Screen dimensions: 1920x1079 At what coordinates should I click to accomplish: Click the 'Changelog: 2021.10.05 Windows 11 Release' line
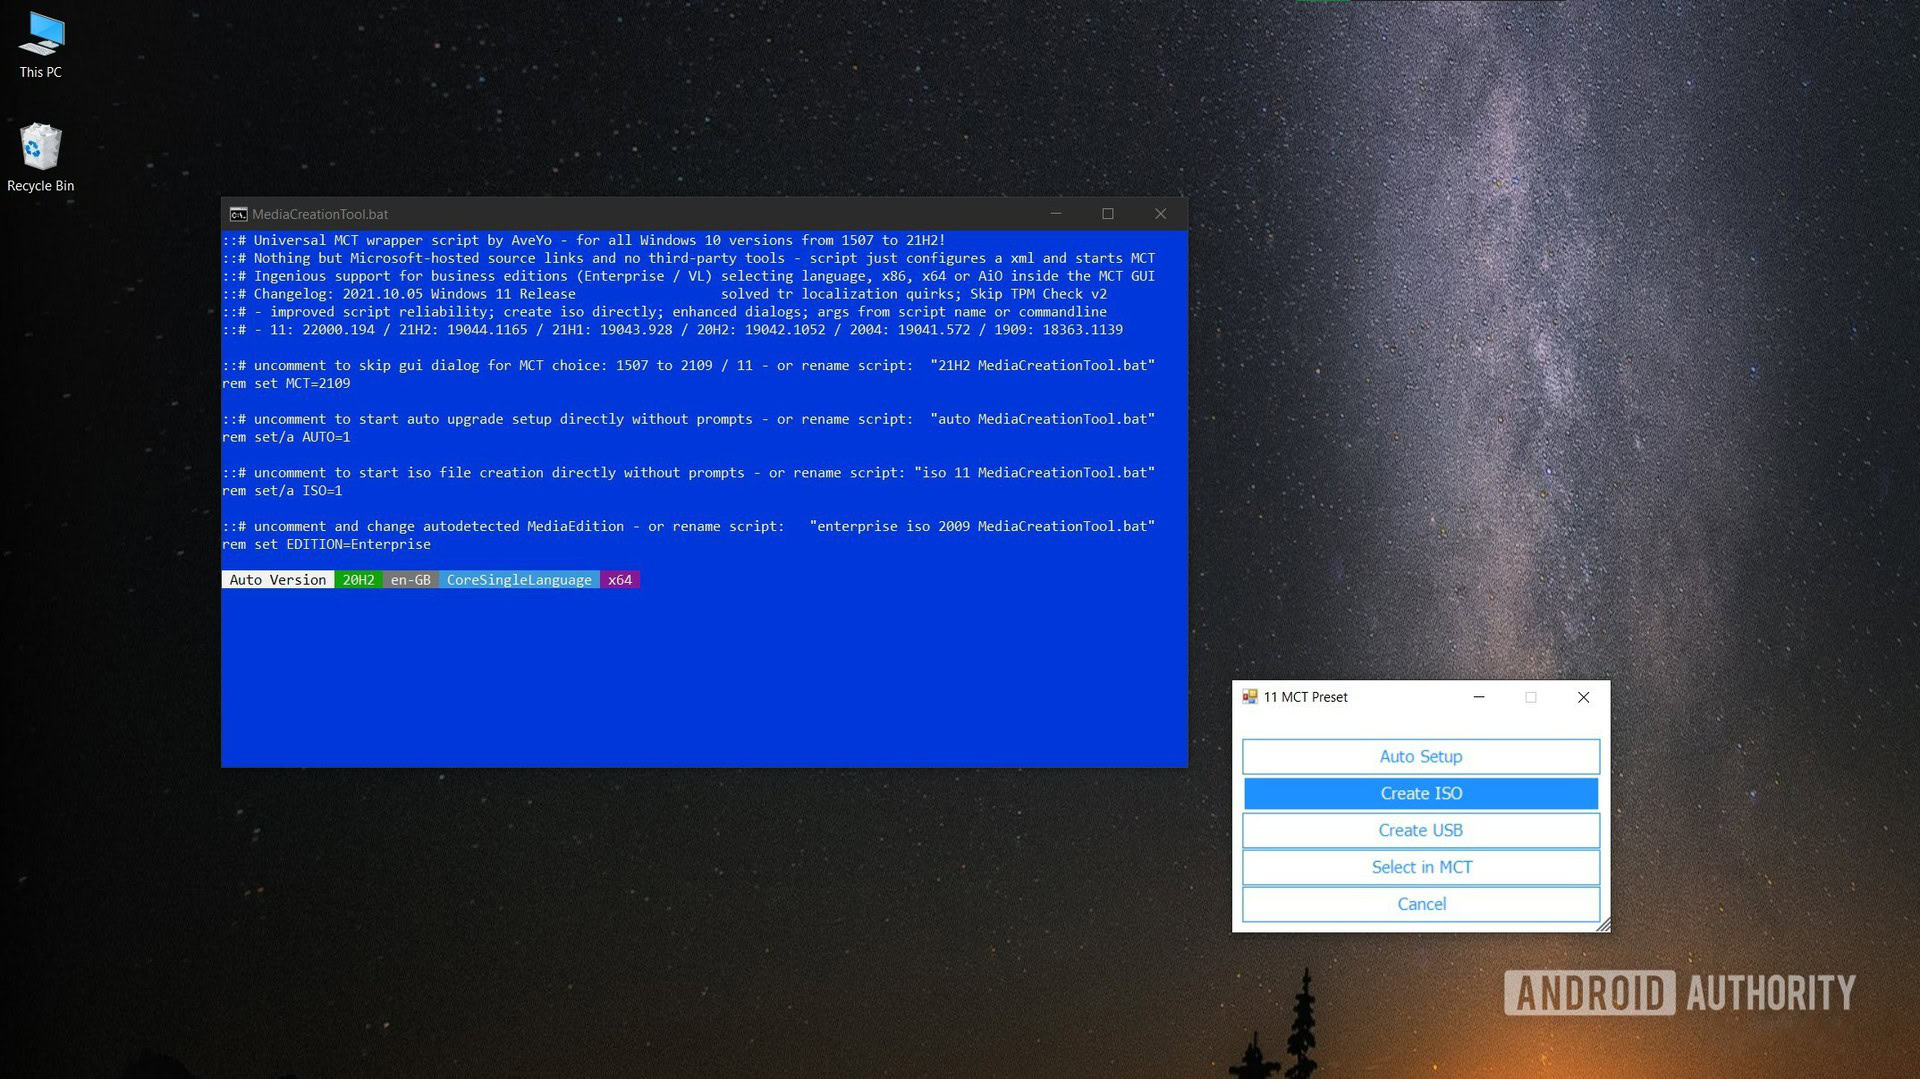pyautogui.click(x=665, y=294)
